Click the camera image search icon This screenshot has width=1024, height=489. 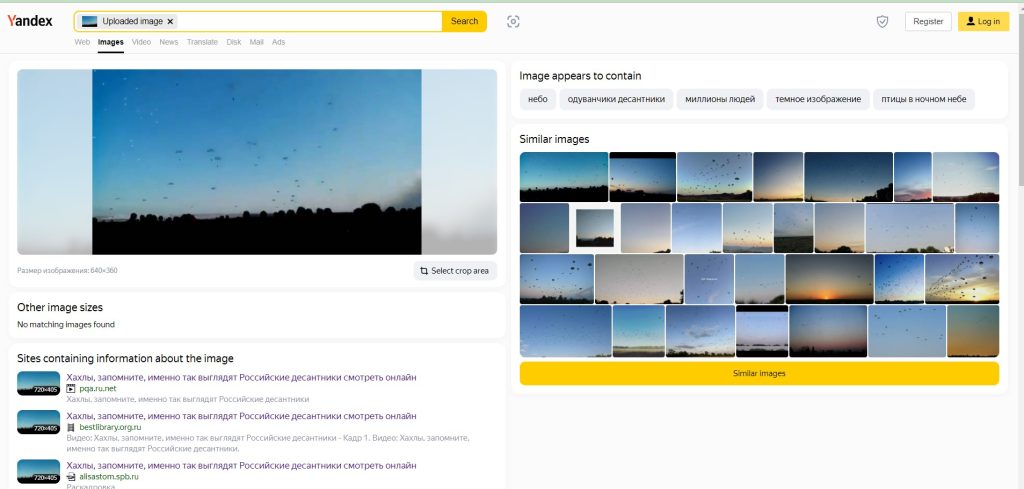coord(513,21)
